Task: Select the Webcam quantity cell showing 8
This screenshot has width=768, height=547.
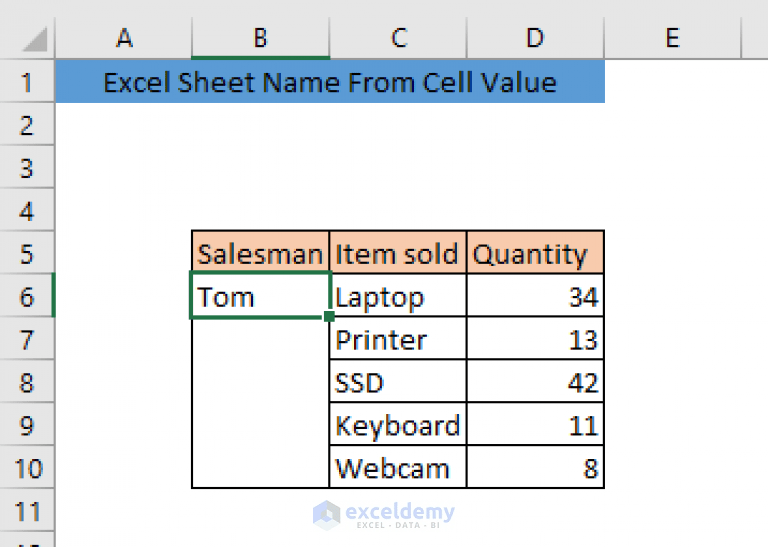Action: (535, 468)
